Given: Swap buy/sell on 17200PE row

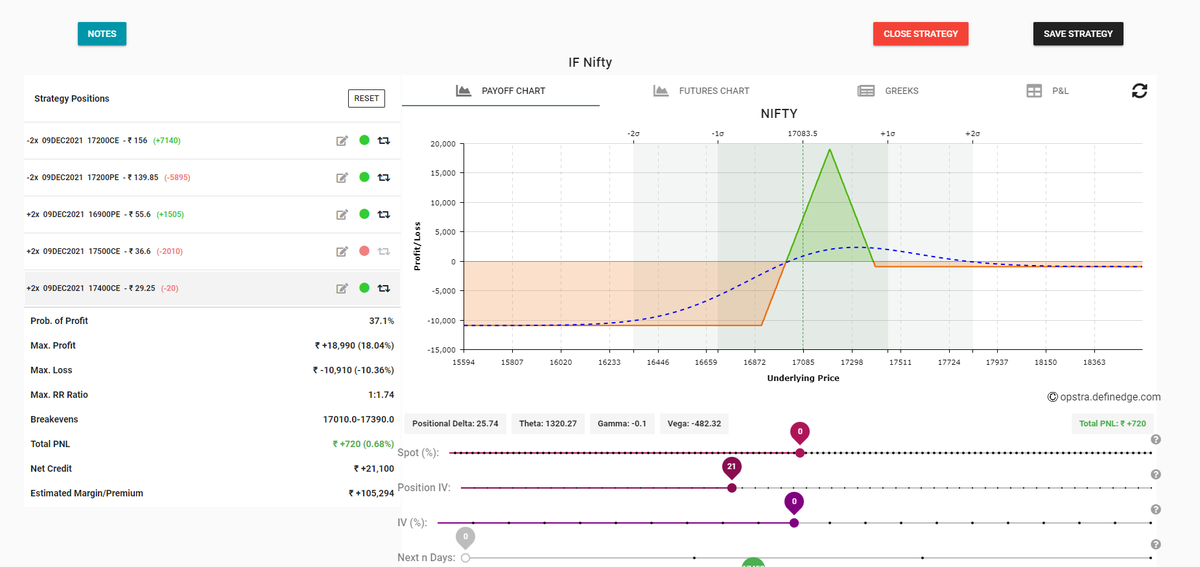Looking at the screenshot, I should click(383, 177).
